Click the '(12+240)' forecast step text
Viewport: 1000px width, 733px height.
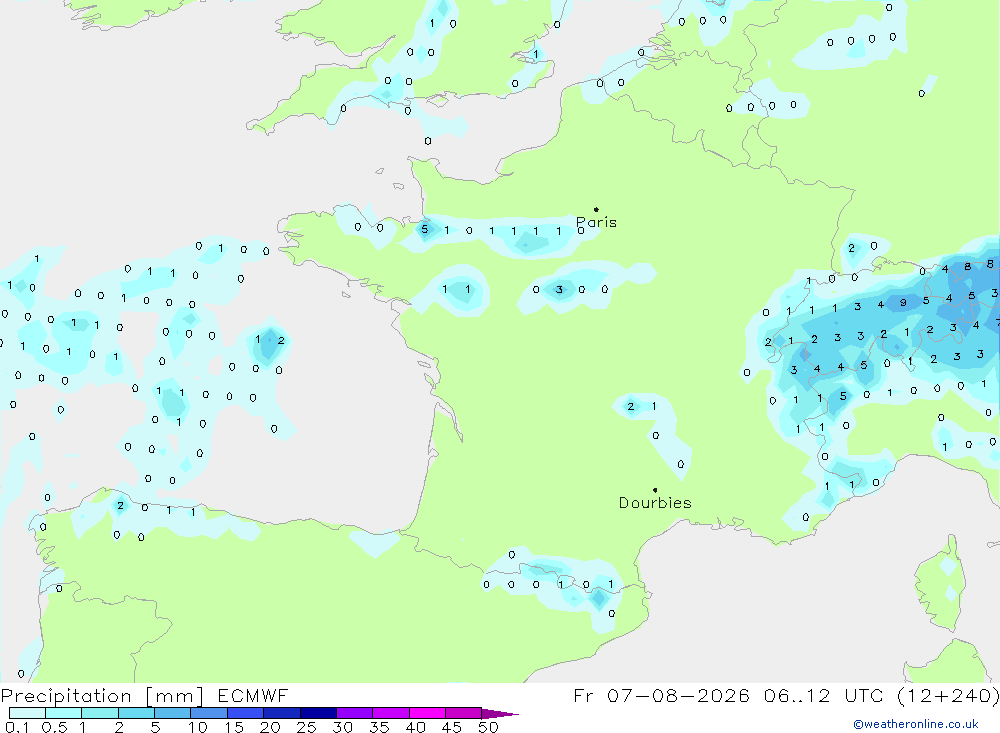[948, 696]
